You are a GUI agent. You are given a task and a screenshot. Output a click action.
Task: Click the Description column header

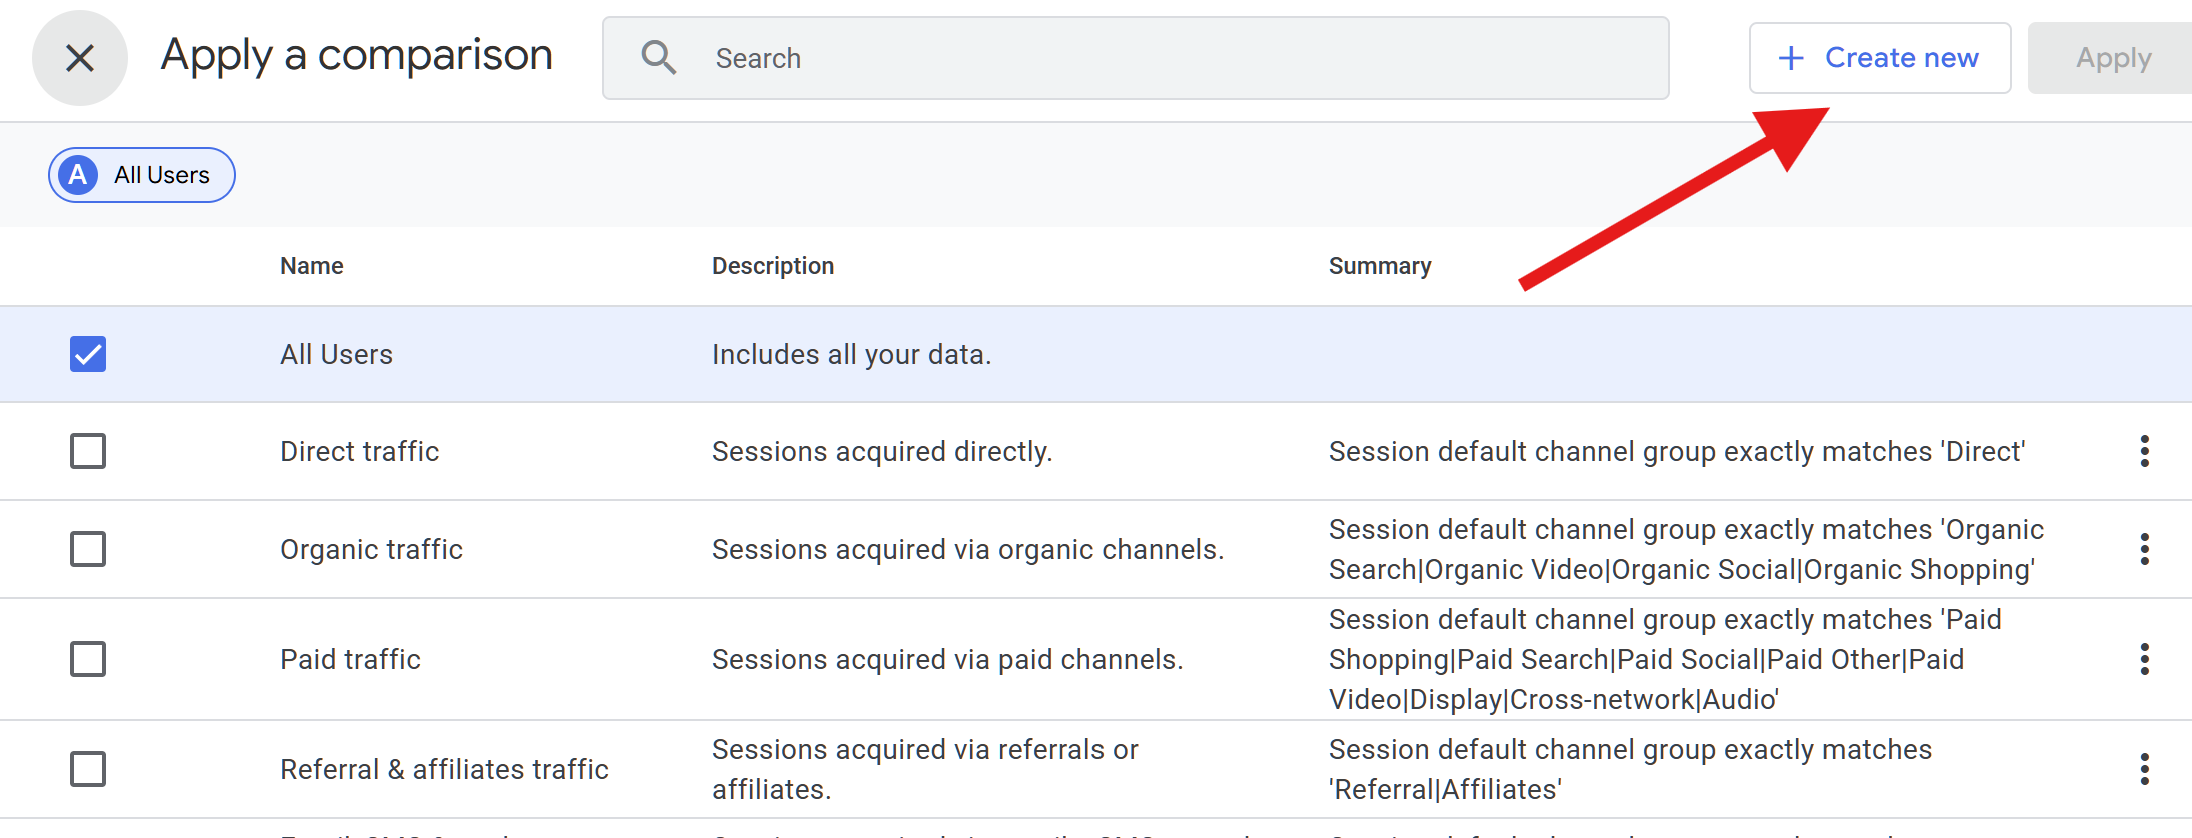pos(772,266)
